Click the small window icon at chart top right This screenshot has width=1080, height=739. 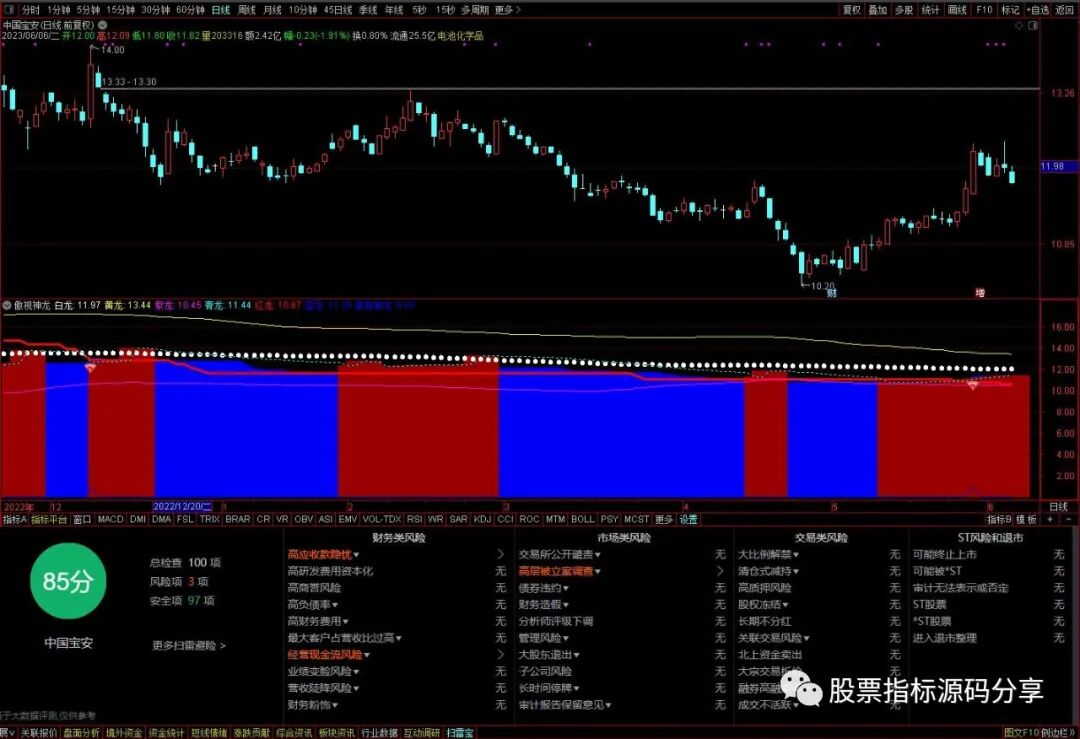click(1033, 25)
